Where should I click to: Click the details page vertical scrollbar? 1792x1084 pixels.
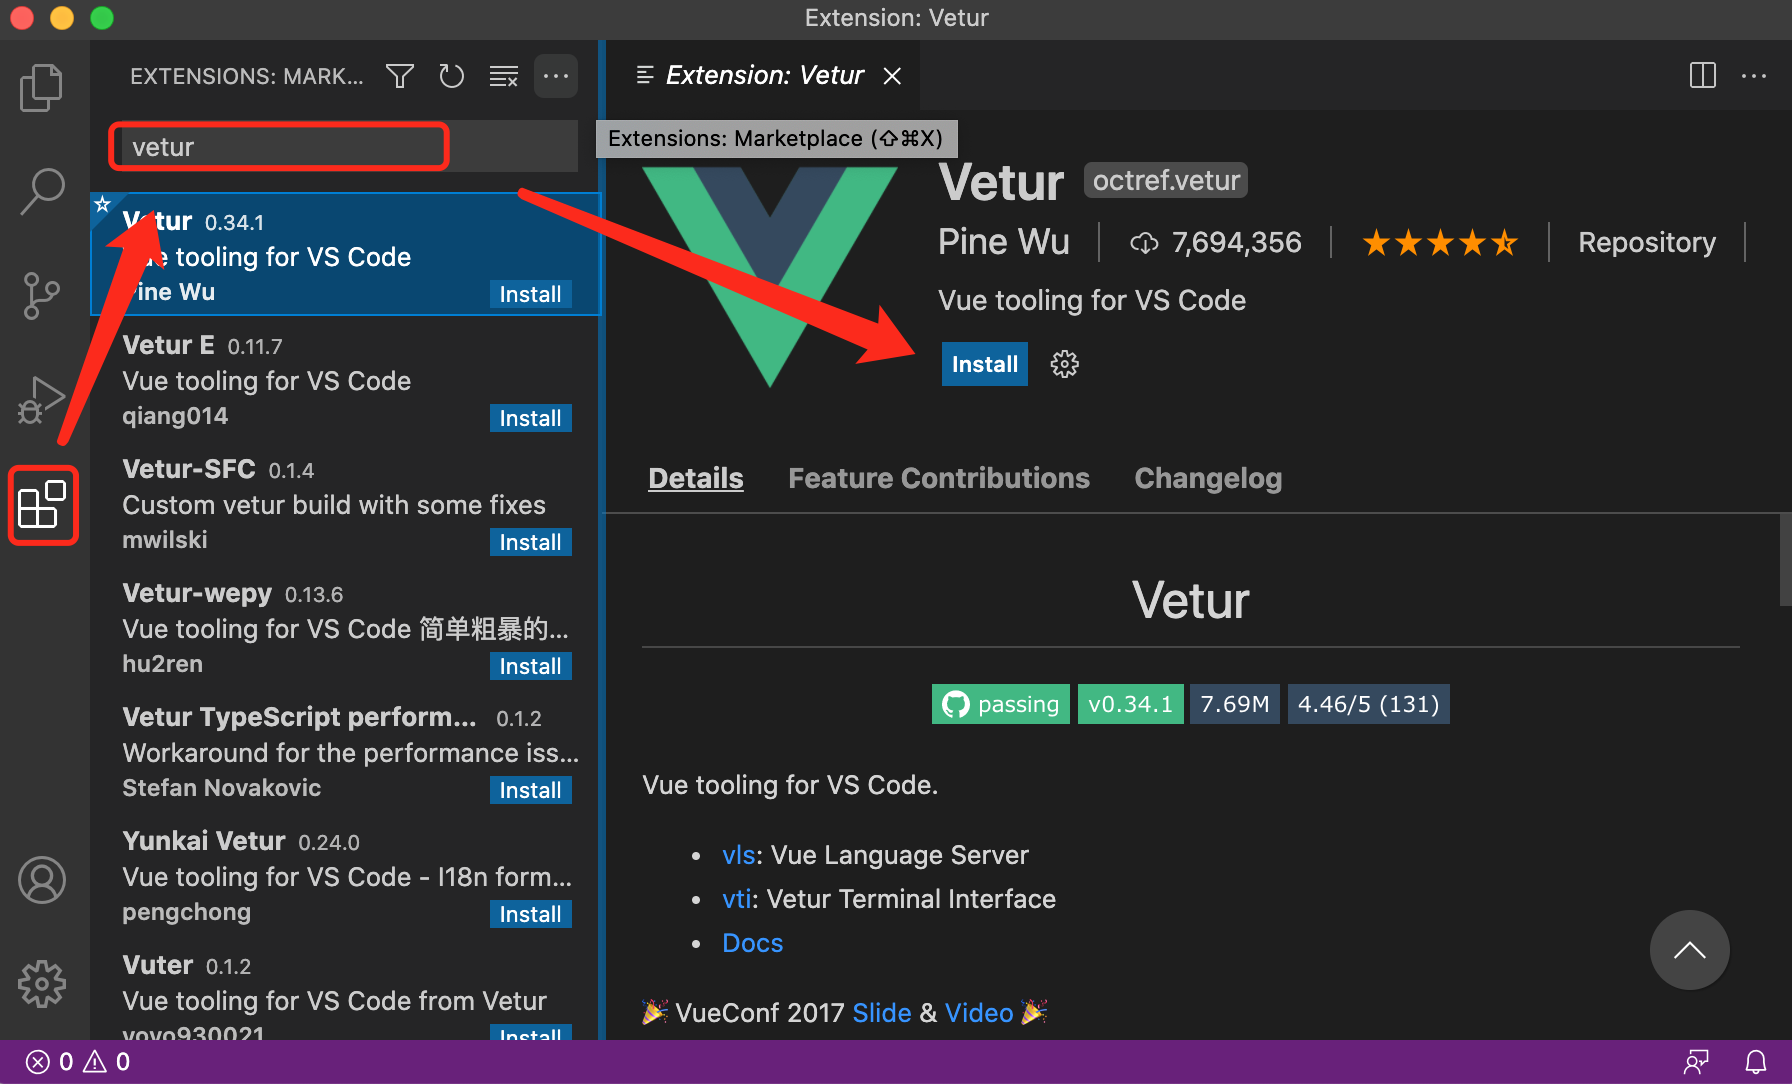pos(1785,560)
